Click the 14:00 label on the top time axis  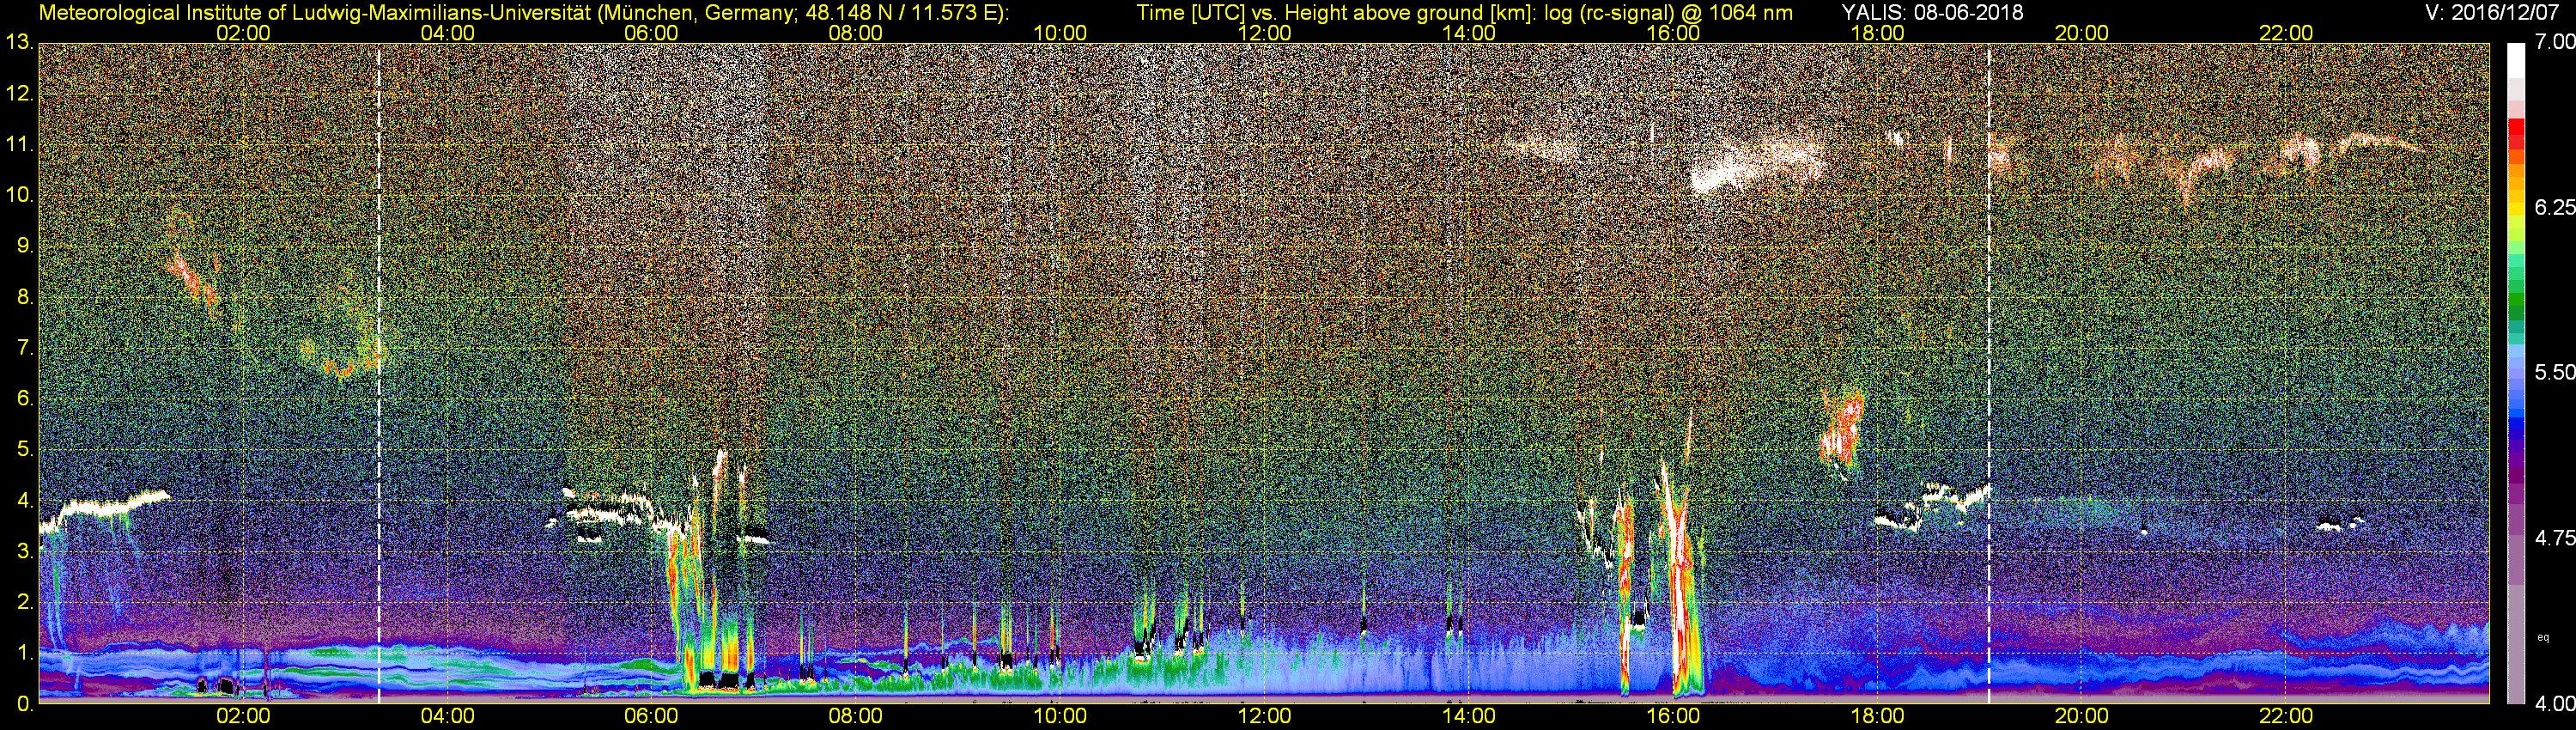tap(1469, 33)
